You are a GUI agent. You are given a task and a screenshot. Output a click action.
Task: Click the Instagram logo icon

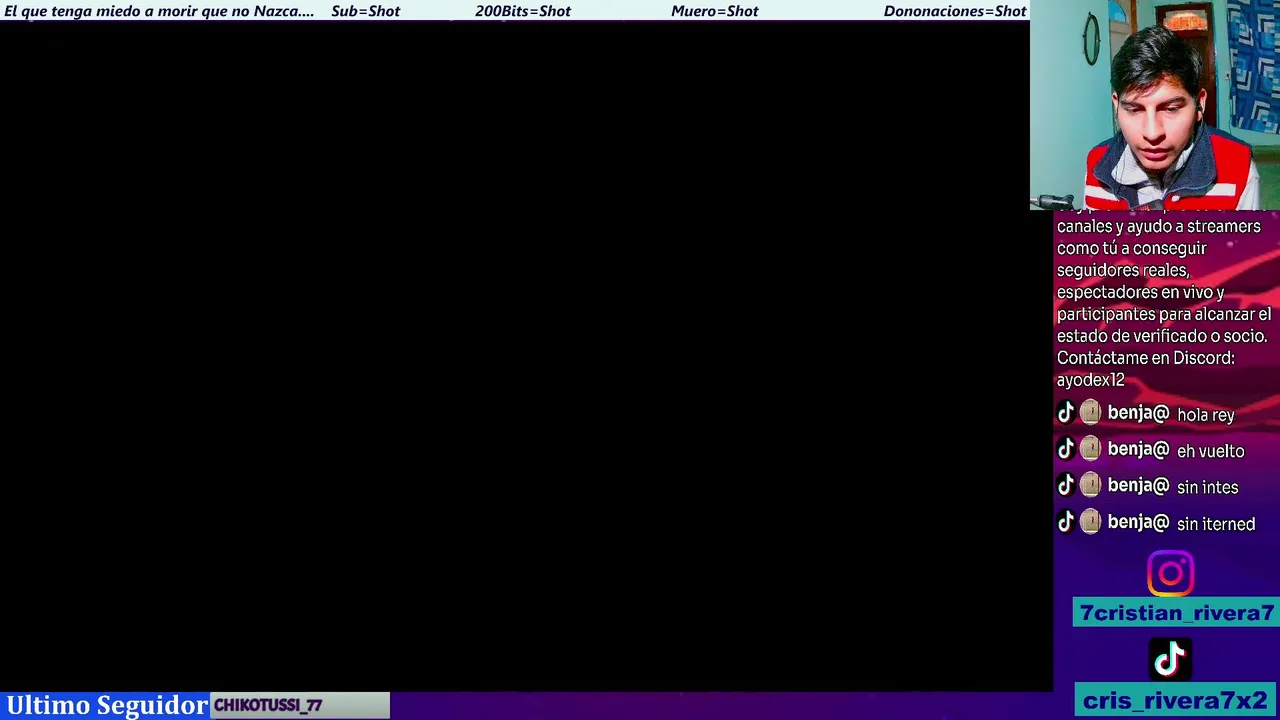coord(1170,574)
